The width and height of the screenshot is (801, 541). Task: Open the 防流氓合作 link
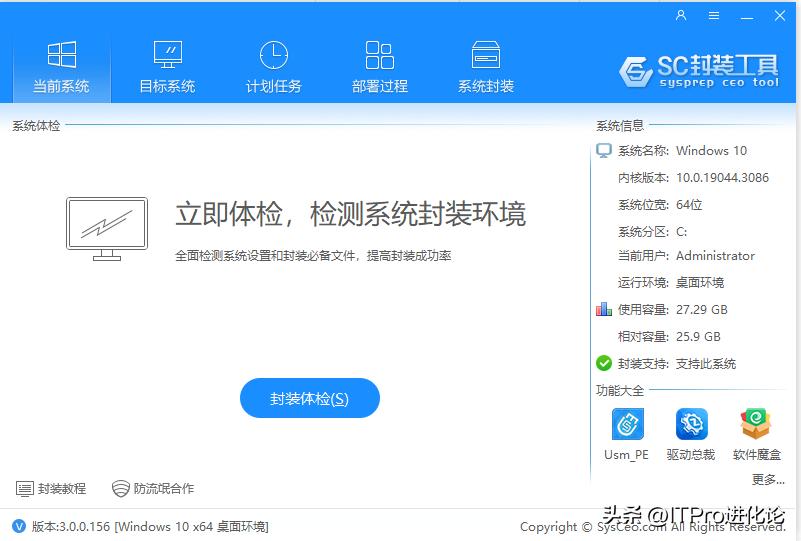[x=153, y=489]
